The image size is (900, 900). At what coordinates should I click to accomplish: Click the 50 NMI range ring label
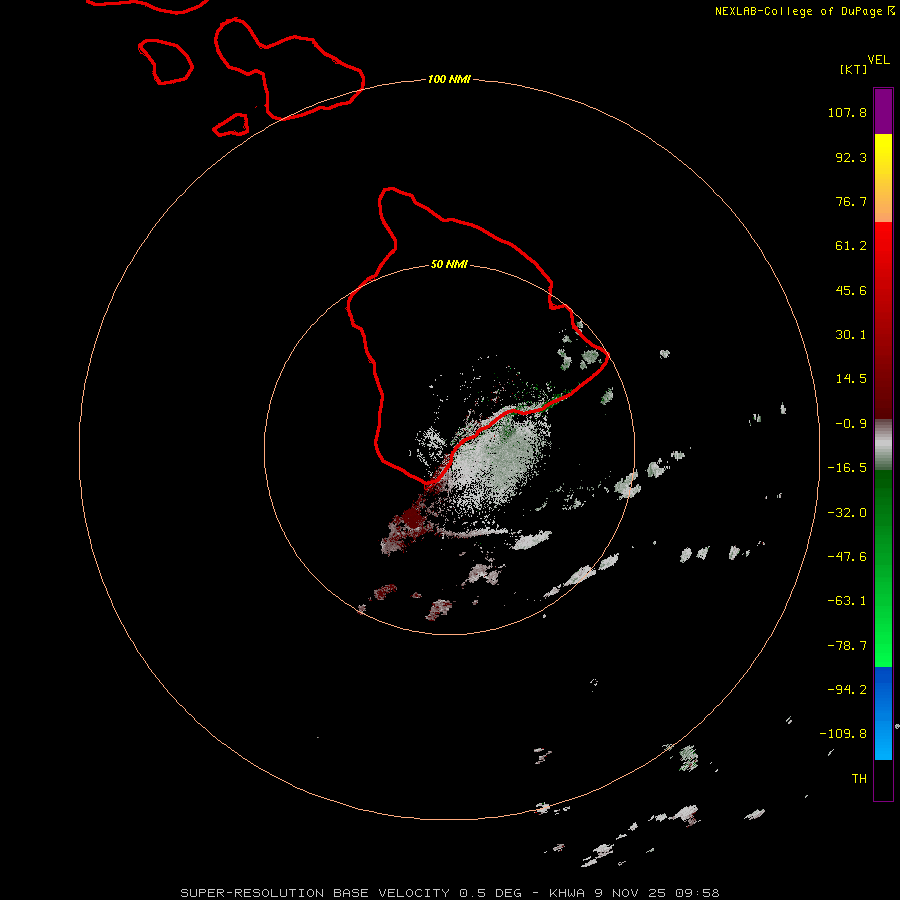[449, 264]
